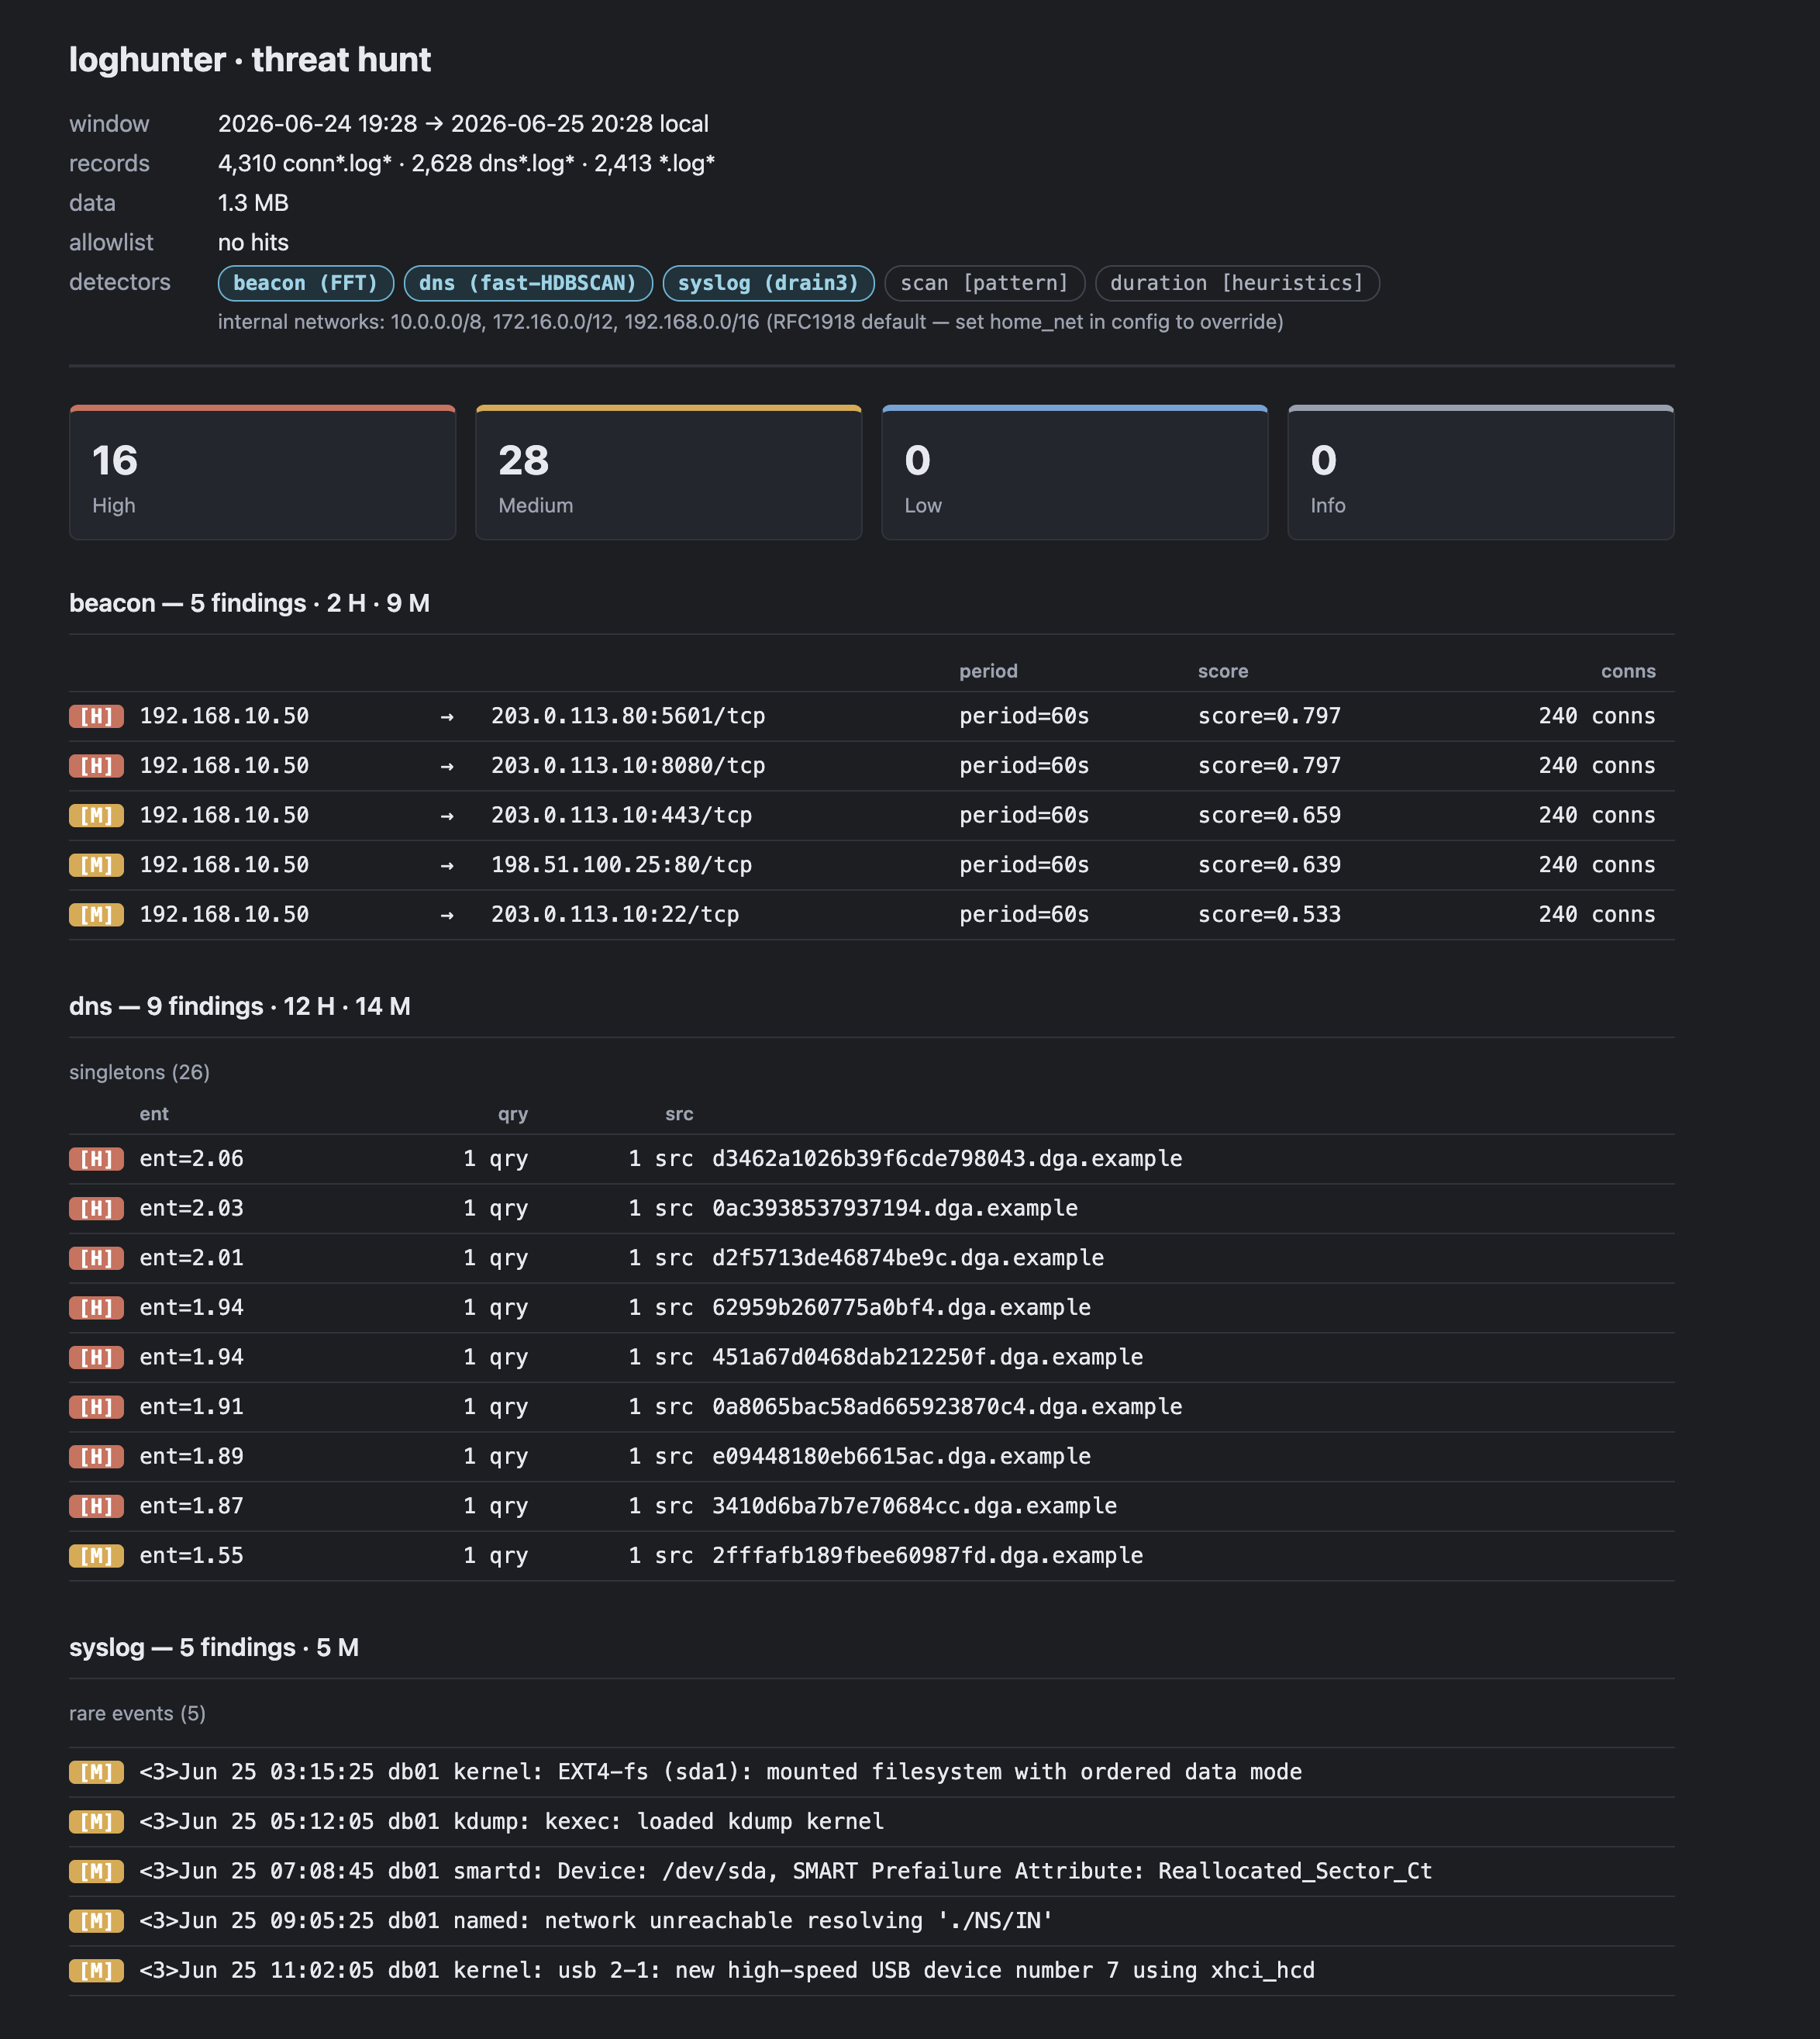The width and height of the screenshot is (1820, 2039).
Task: Click the score=0.659 value
Action: (1269, 815)
